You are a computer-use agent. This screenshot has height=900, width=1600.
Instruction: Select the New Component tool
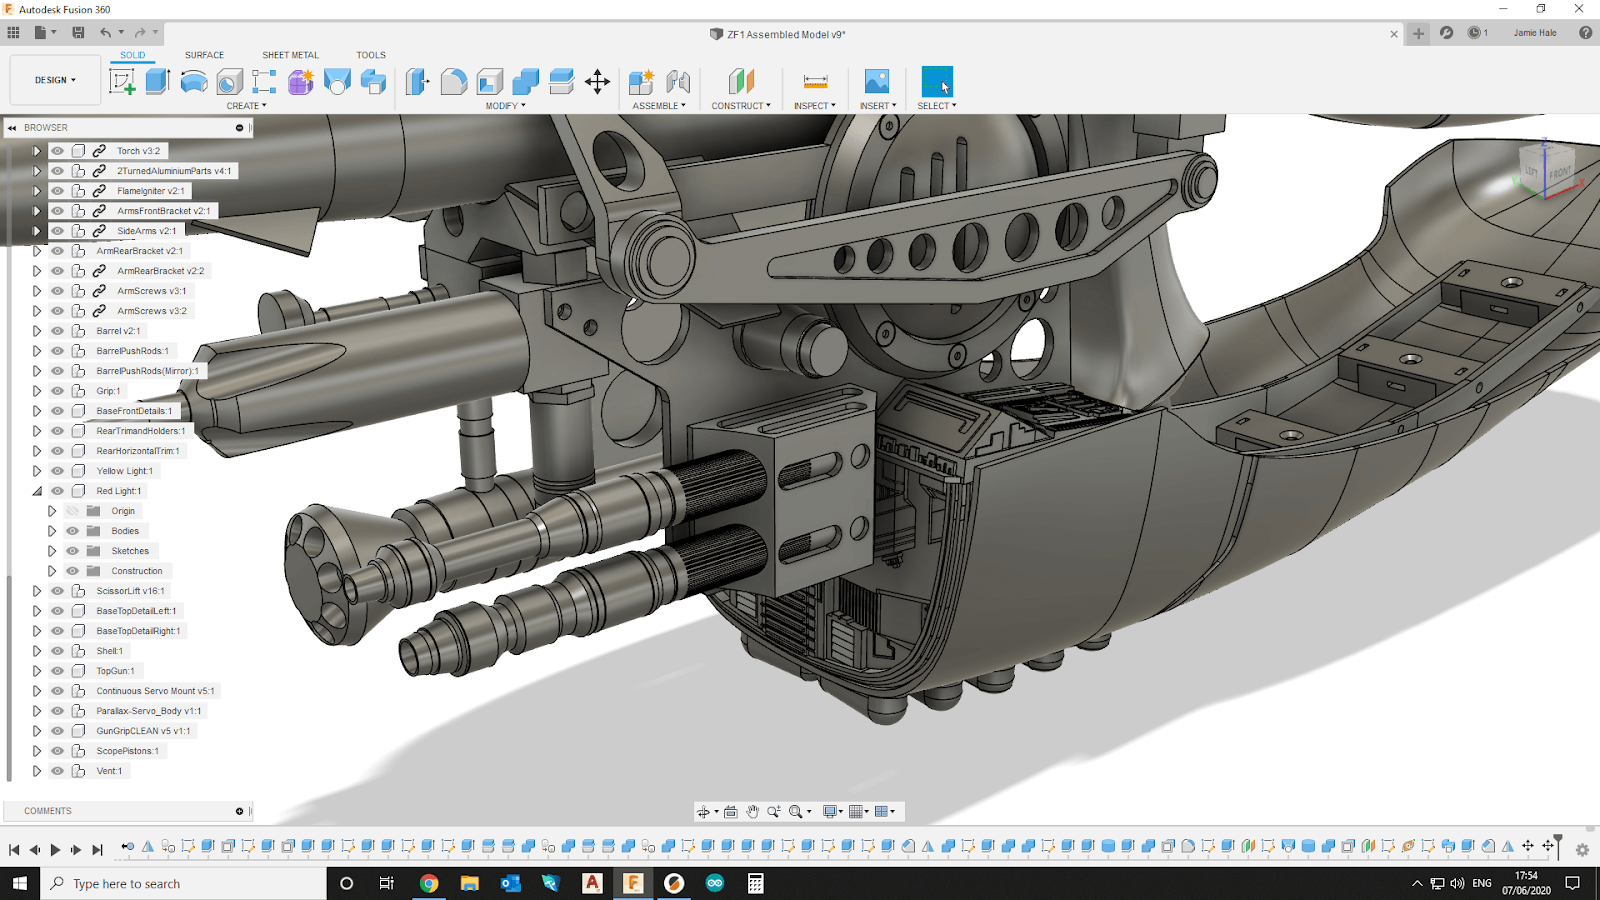[641, 82]
